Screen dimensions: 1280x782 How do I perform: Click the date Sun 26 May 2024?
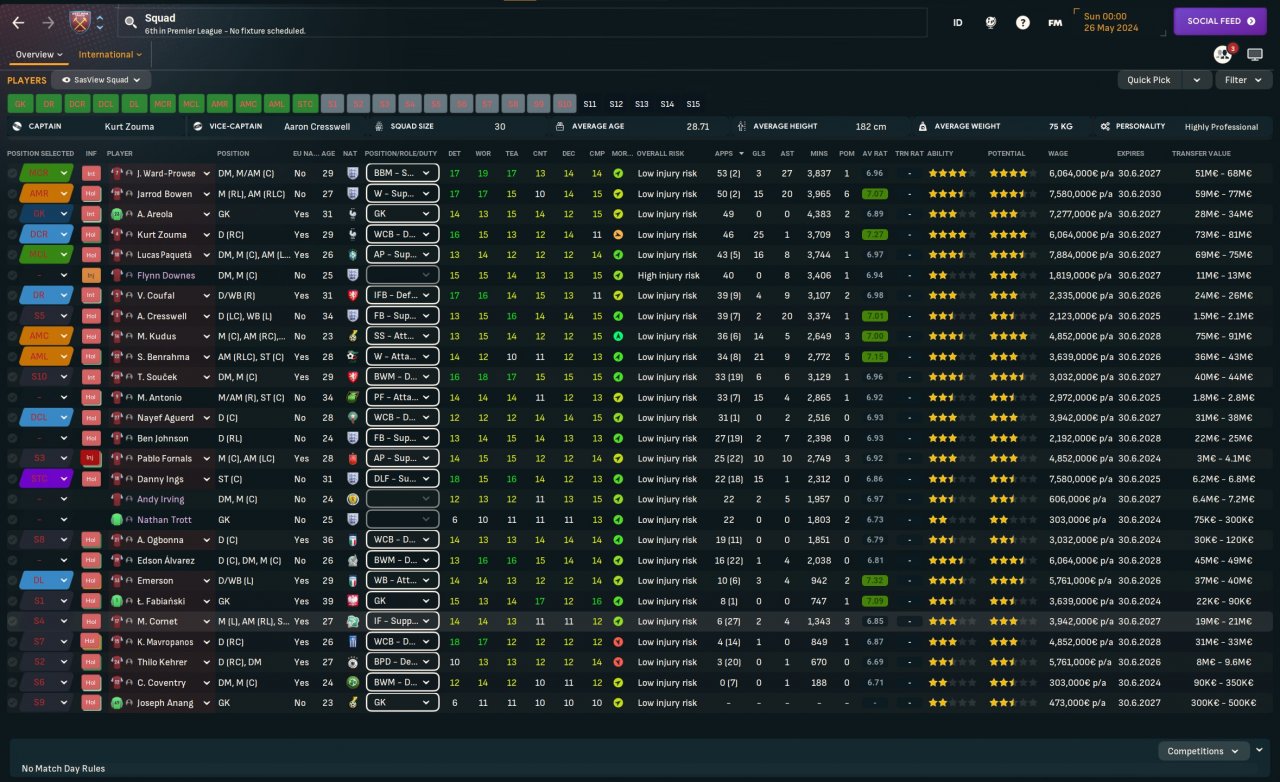coord(1113,22)
